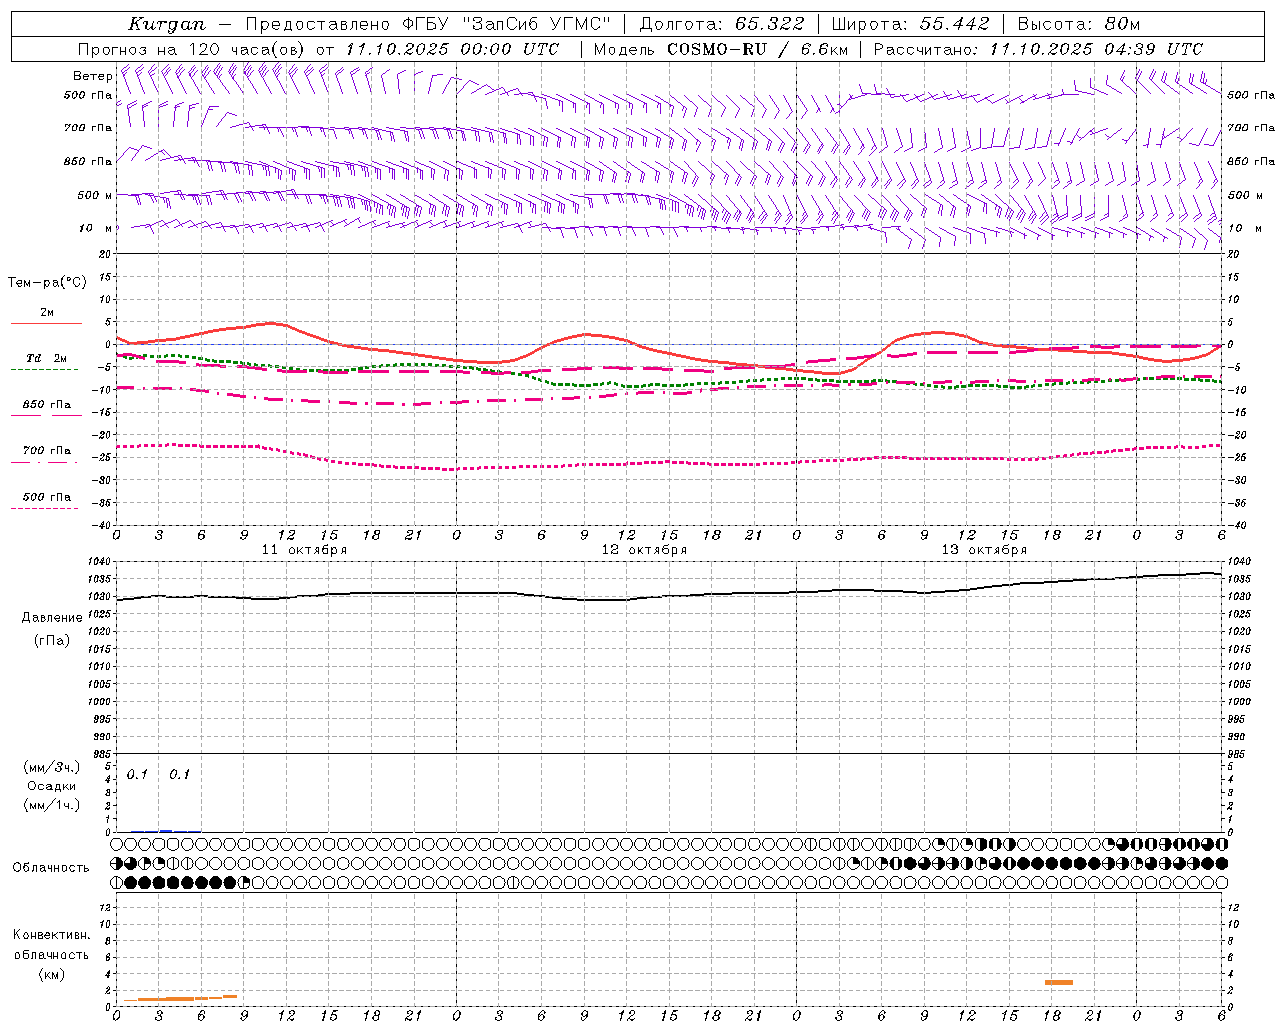
Task: Click the "(мм/3ч.)" precipitation unit label
Action: point(52,767)
